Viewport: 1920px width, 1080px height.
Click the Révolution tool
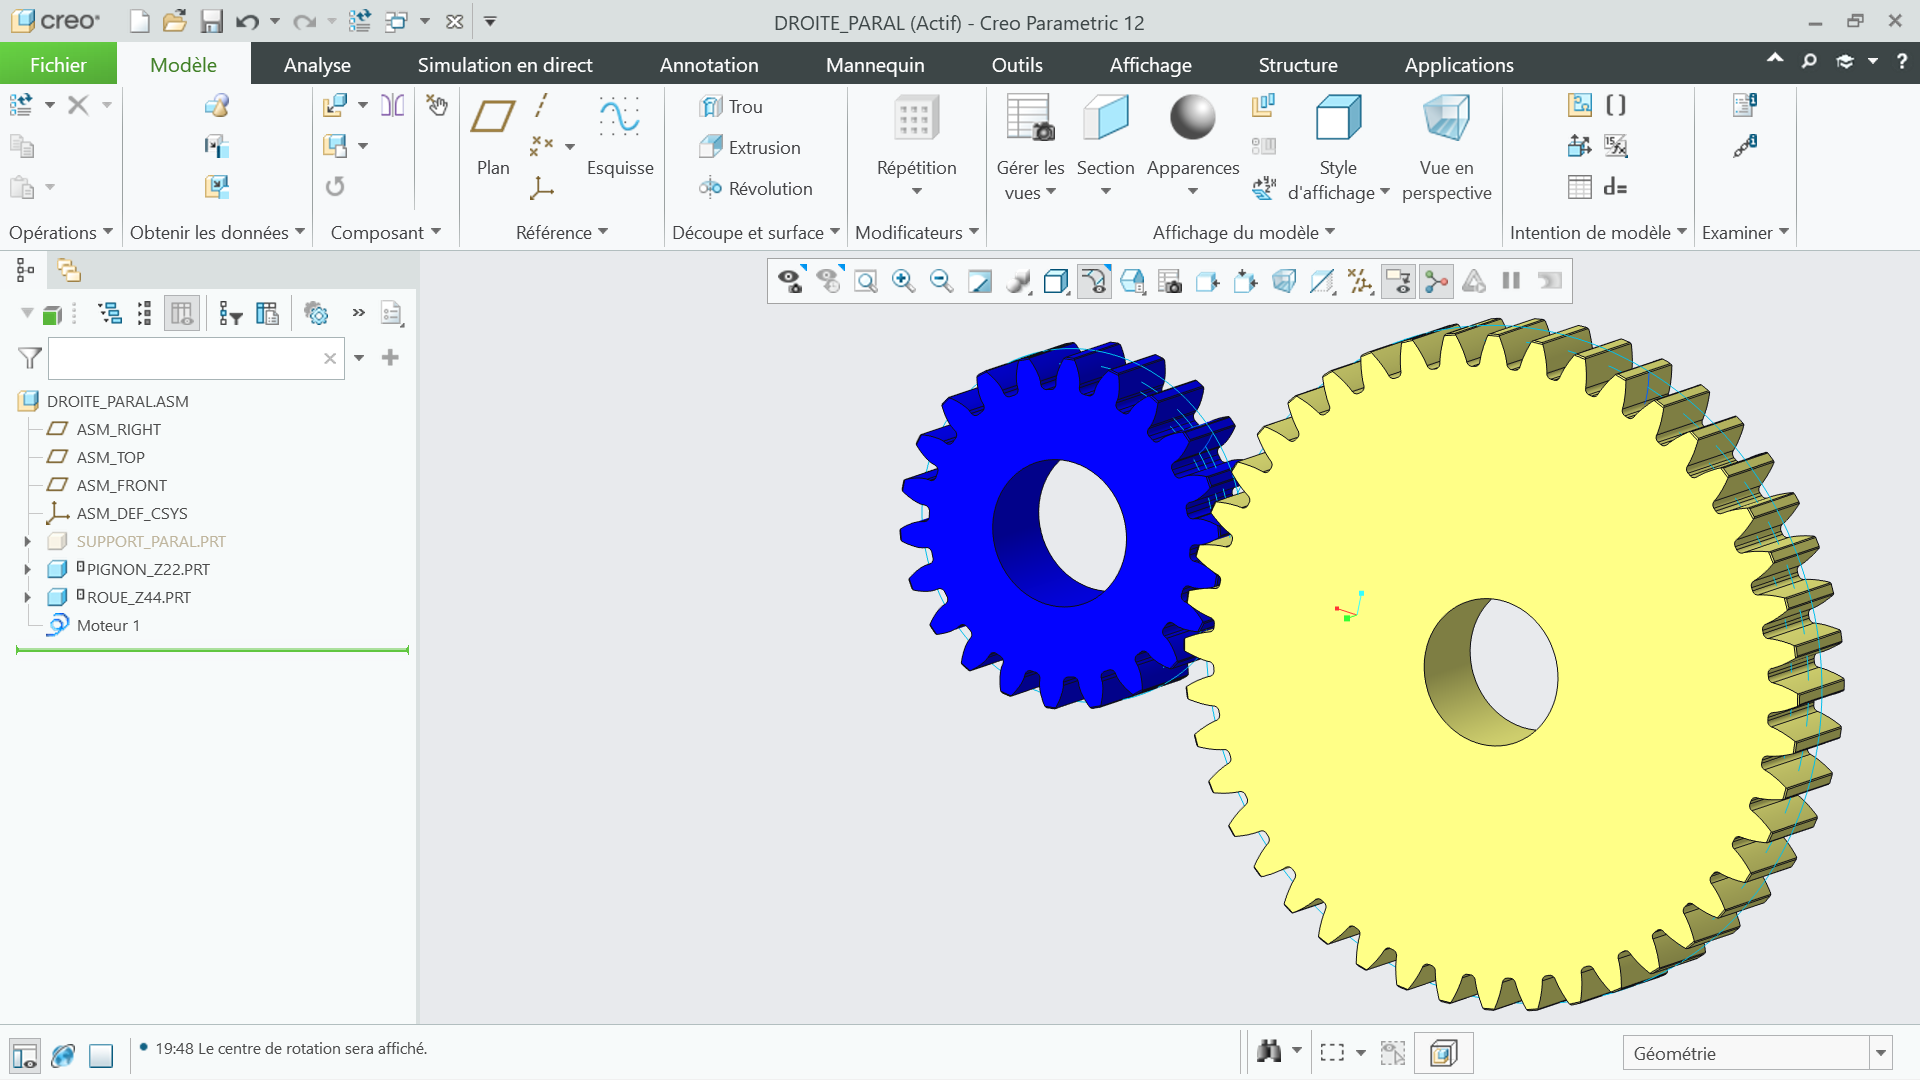(755, 188)
